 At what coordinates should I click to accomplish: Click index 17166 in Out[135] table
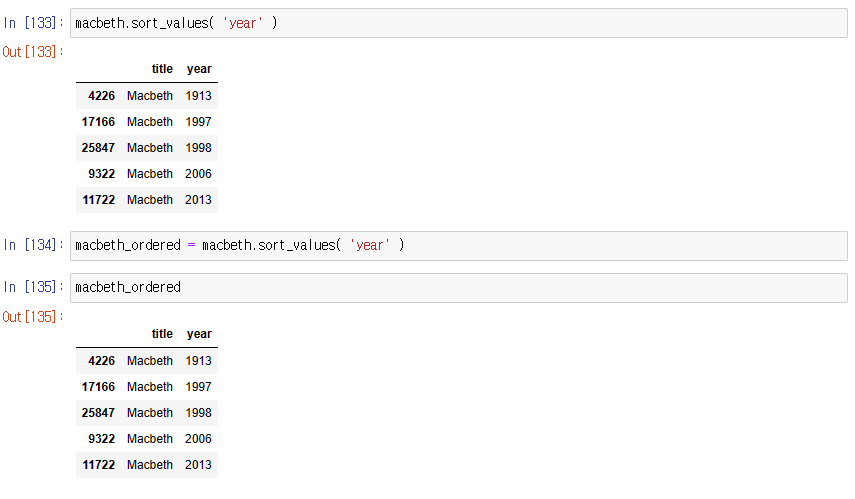click(x=98, y=387)
